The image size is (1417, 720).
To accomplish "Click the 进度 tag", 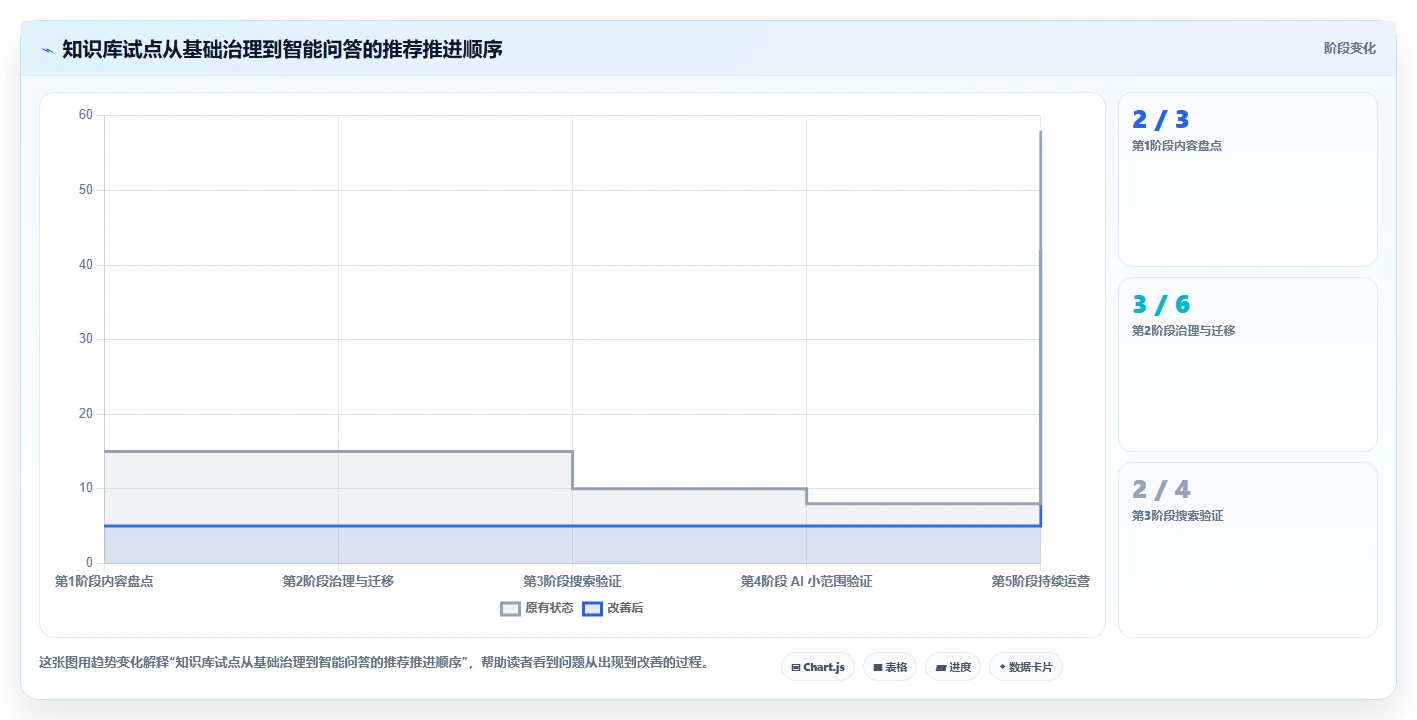I will (953, 667).
